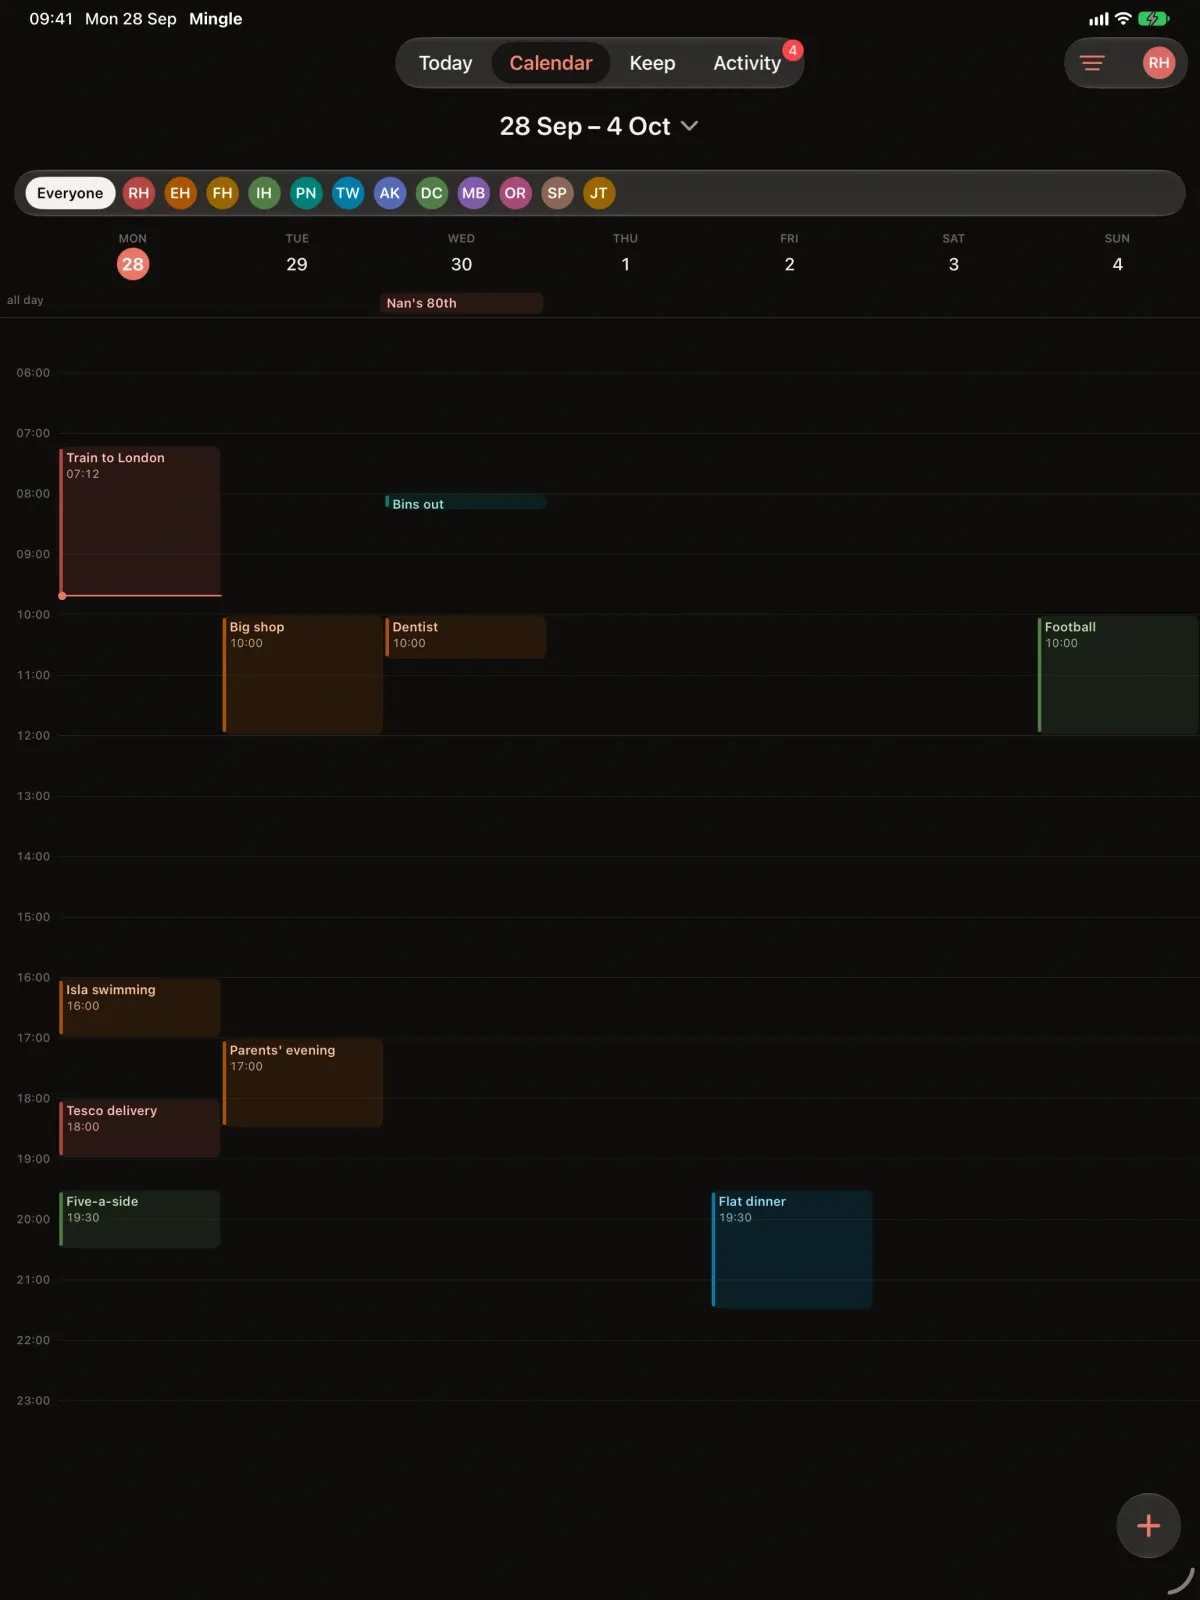Screen dimensions: 1200x1600
Task: Filter by SP member avatar
Action: click(557, 193)
